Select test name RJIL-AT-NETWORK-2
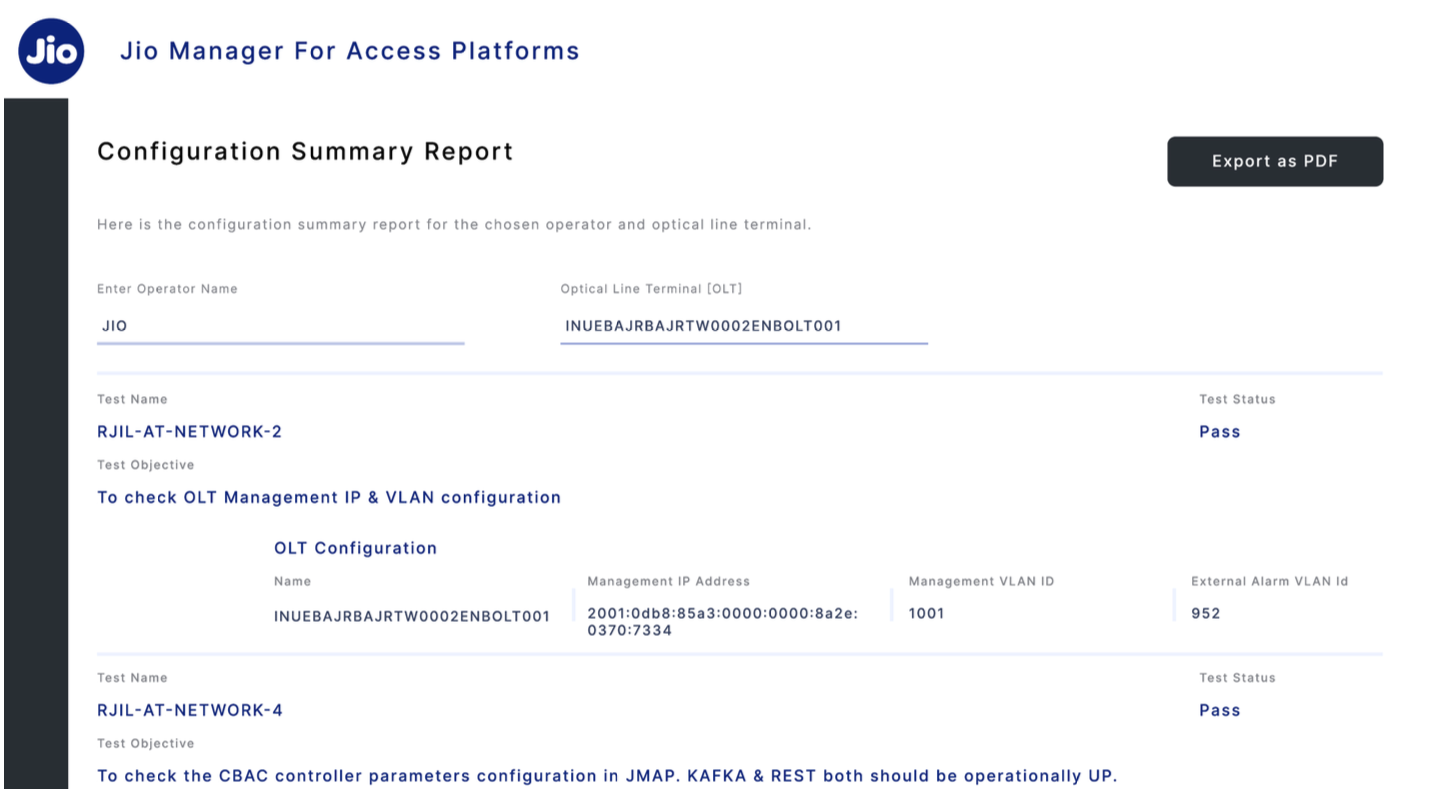 [188, 431]
